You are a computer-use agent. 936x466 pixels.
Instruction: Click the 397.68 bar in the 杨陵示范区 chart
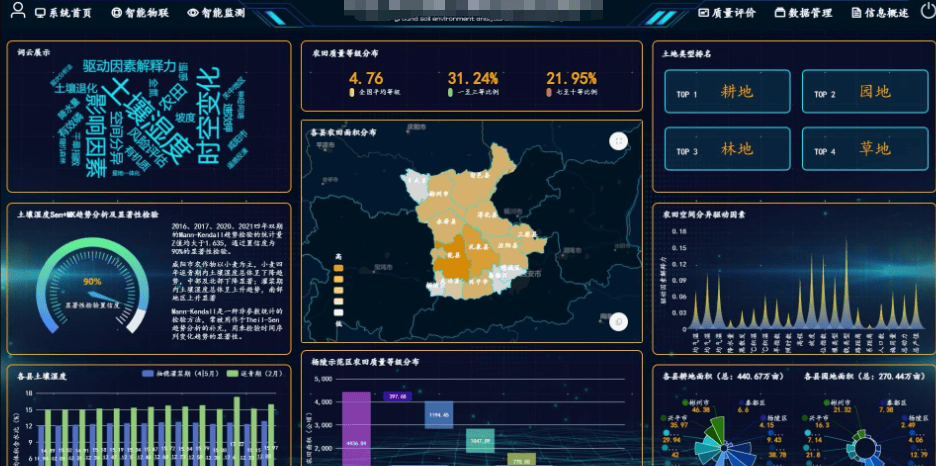click(398, 396)
